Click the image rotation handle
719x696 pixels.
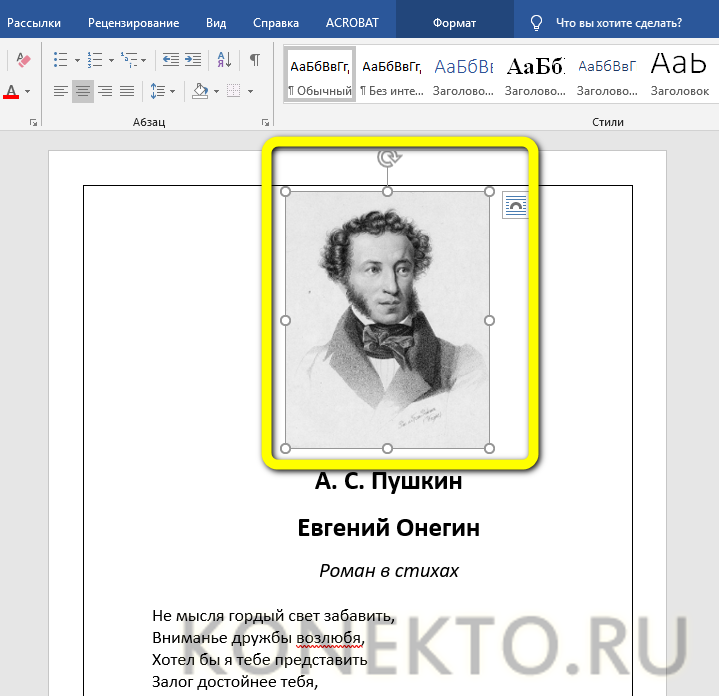[x=388, y=158]
